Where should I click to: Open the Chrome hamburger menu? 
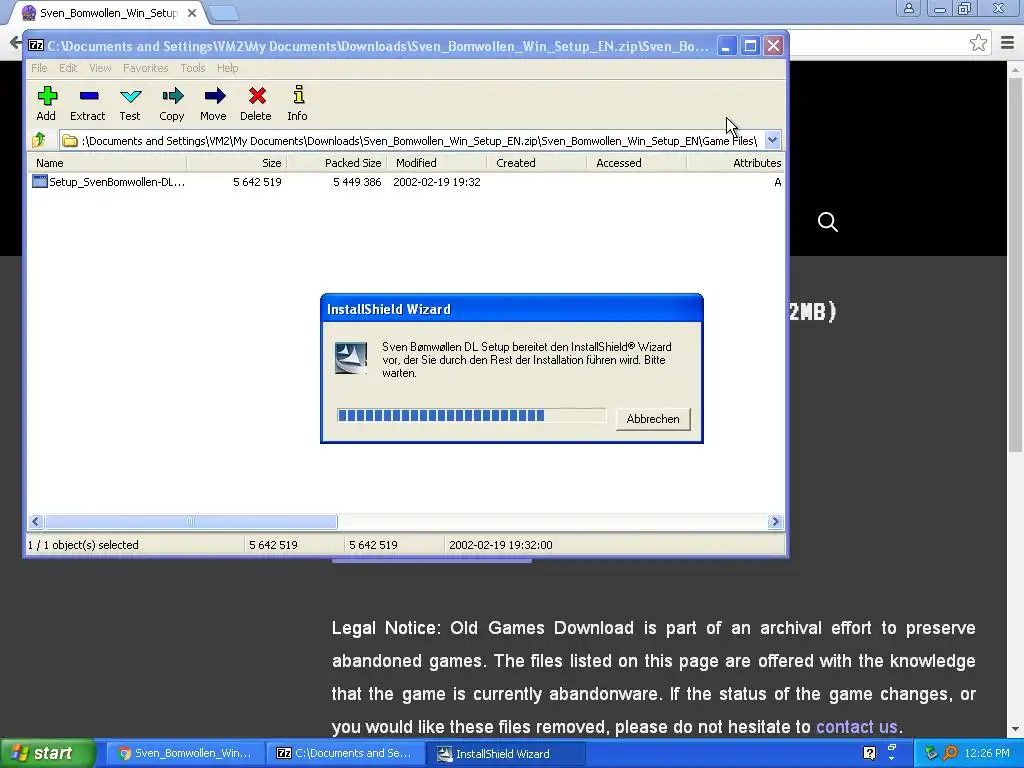[1008, 43]
